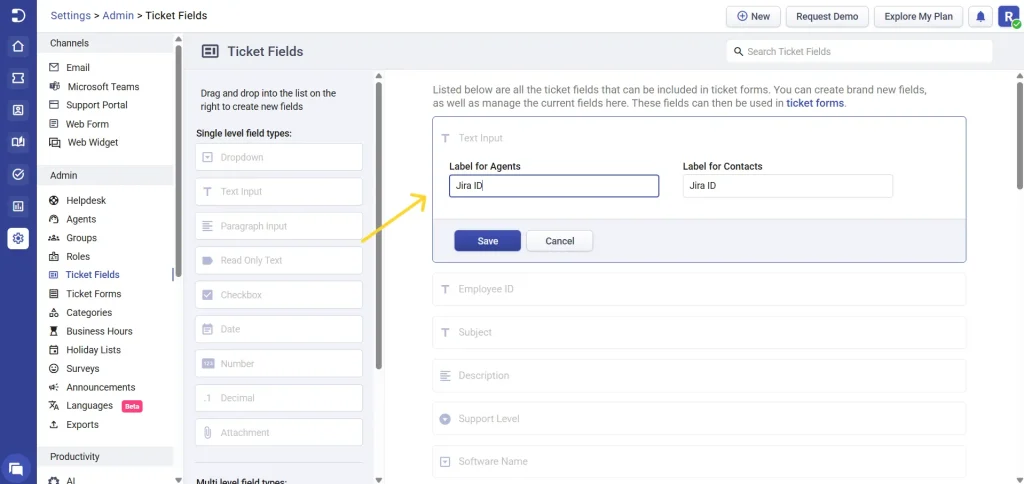Image resolution: width=1024 pixels, height=484 pixels.
Task: Open the Subject field row
Action: (699, 332)
